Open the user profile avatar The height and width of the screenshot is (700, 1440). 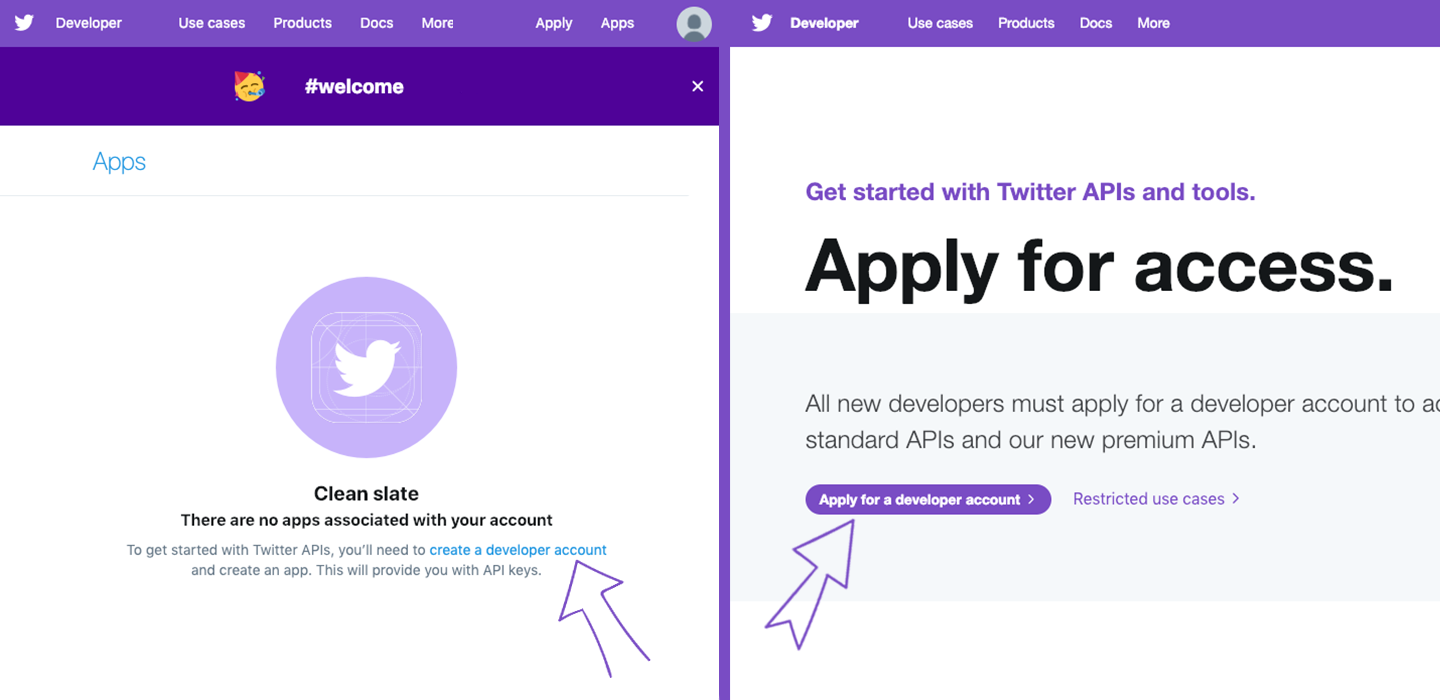(694, 24)
